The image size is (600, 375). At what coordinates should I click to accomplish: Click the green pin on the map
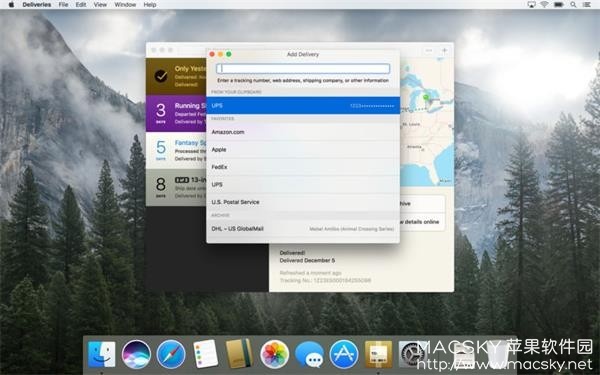[x=426, y=98]
